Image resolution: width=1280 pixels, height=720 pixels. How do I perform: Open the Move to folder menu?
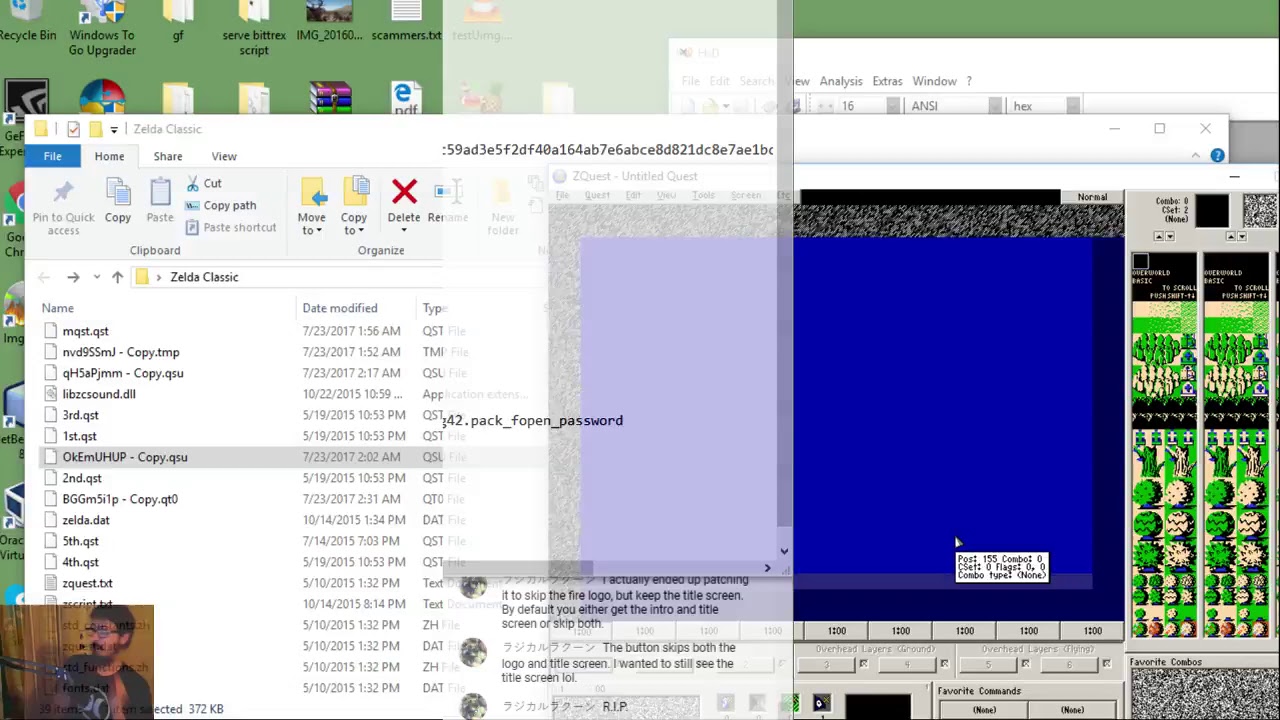pyautogui.click(x=312, y=208)
